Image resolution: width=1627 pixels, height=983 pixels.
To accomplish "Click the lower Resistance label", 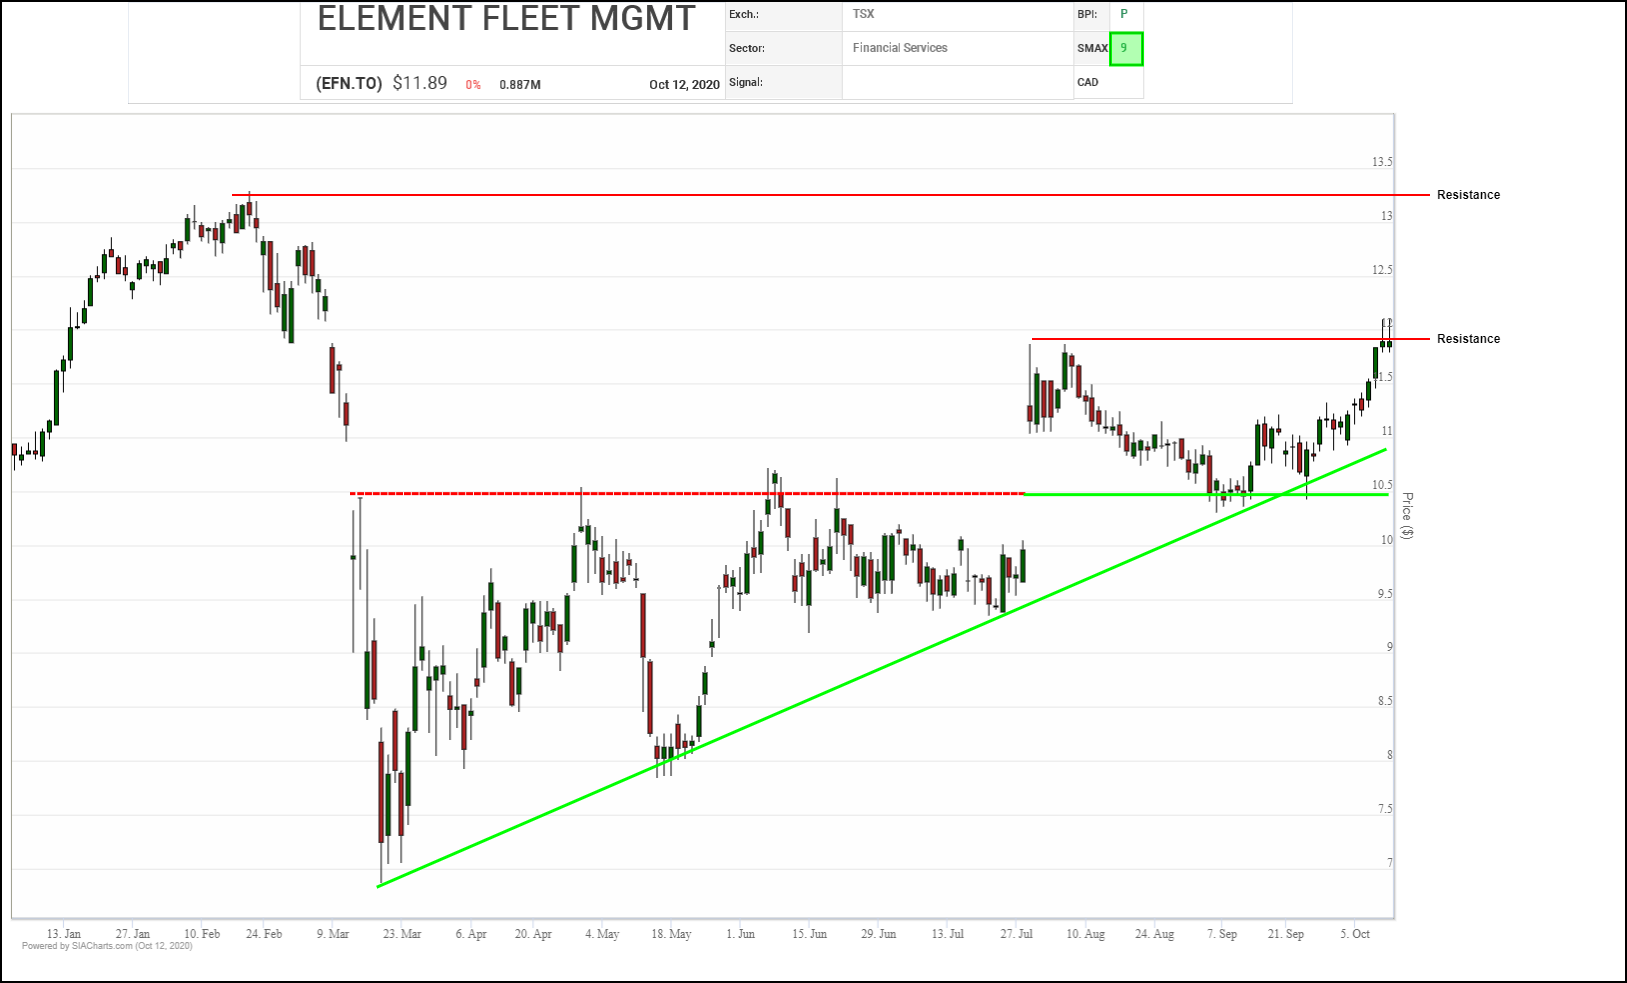I will [1468, 339].
